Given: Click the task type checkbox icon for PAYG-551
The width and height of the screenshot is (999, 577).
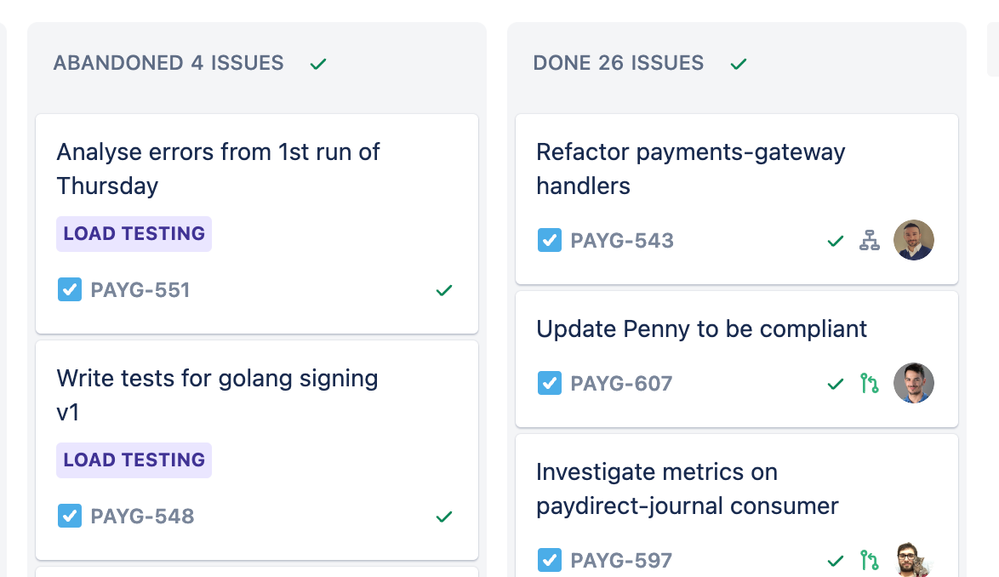Looking at the screenshot, I should [x=69, y=289].
